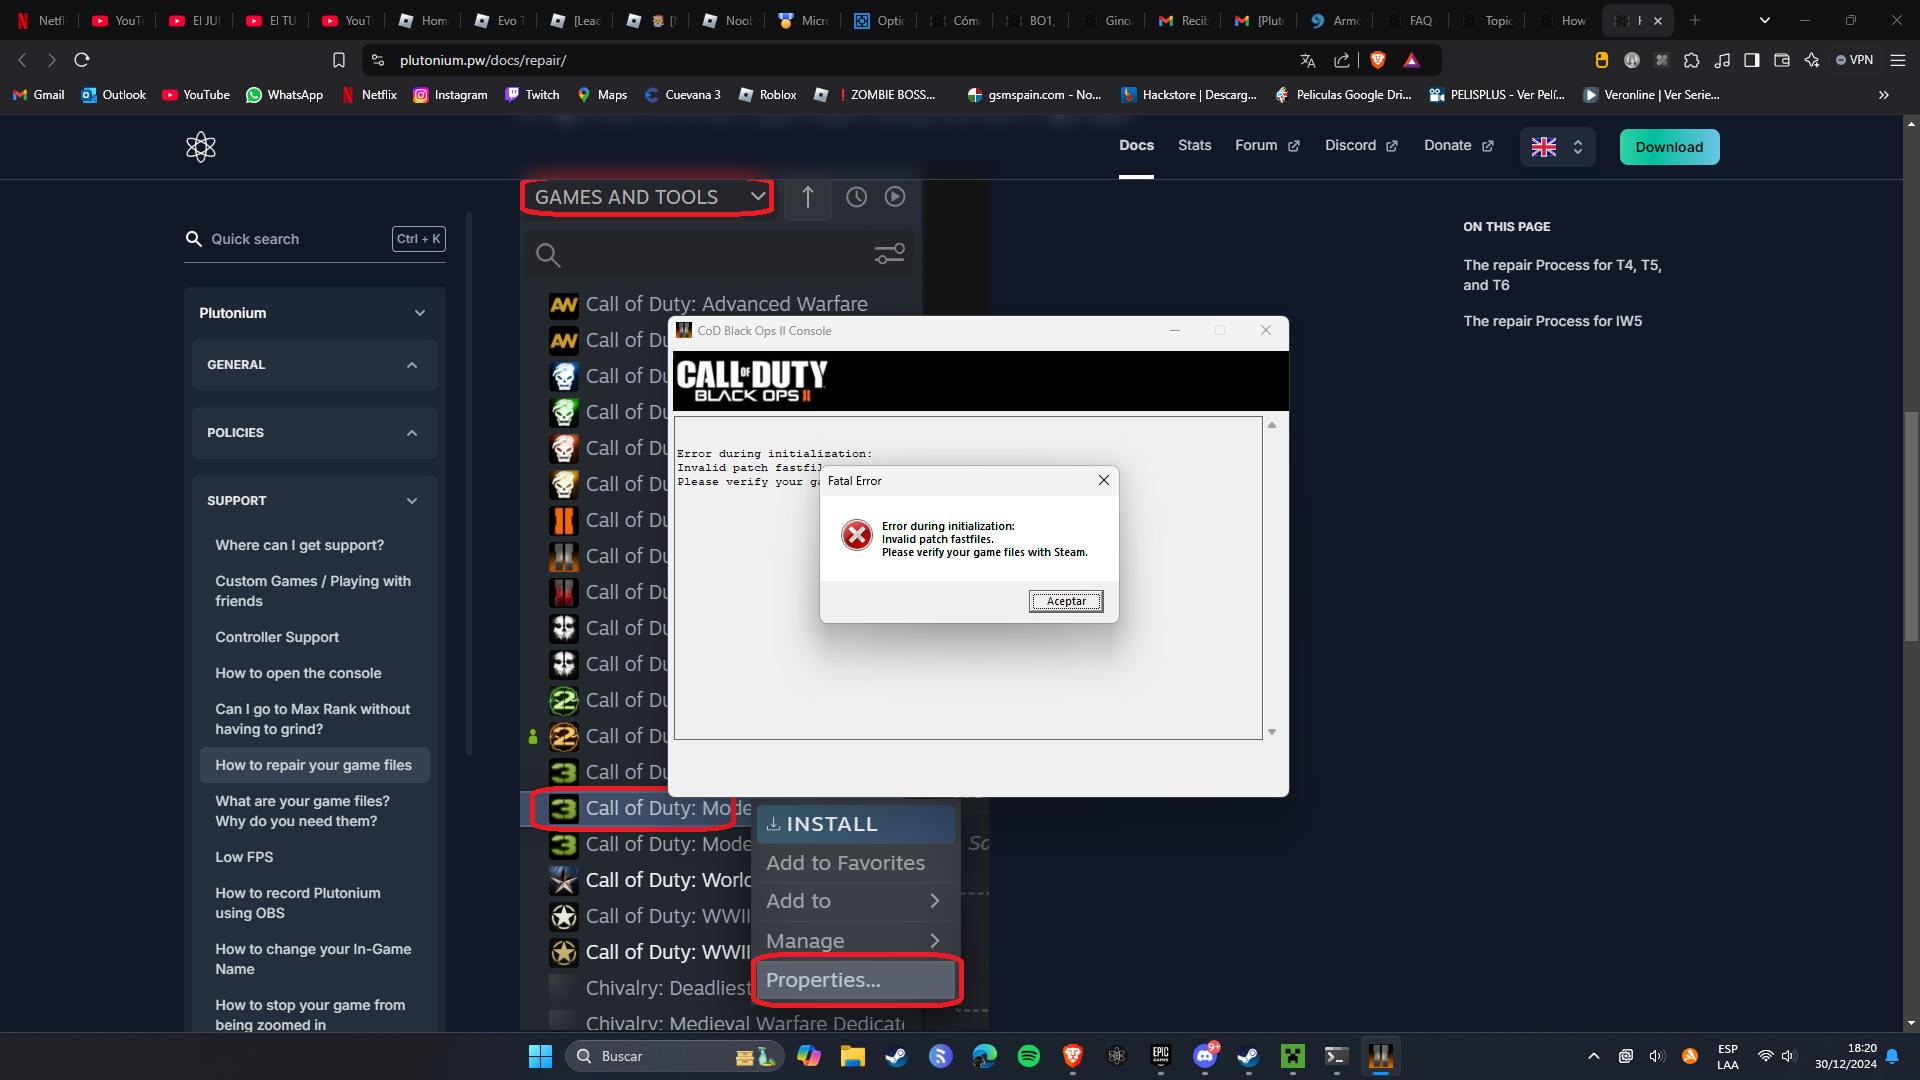The image size is (1920, 1080).
Task: Click the site settings icon beside the URL
Action: (x=377, y=60)
